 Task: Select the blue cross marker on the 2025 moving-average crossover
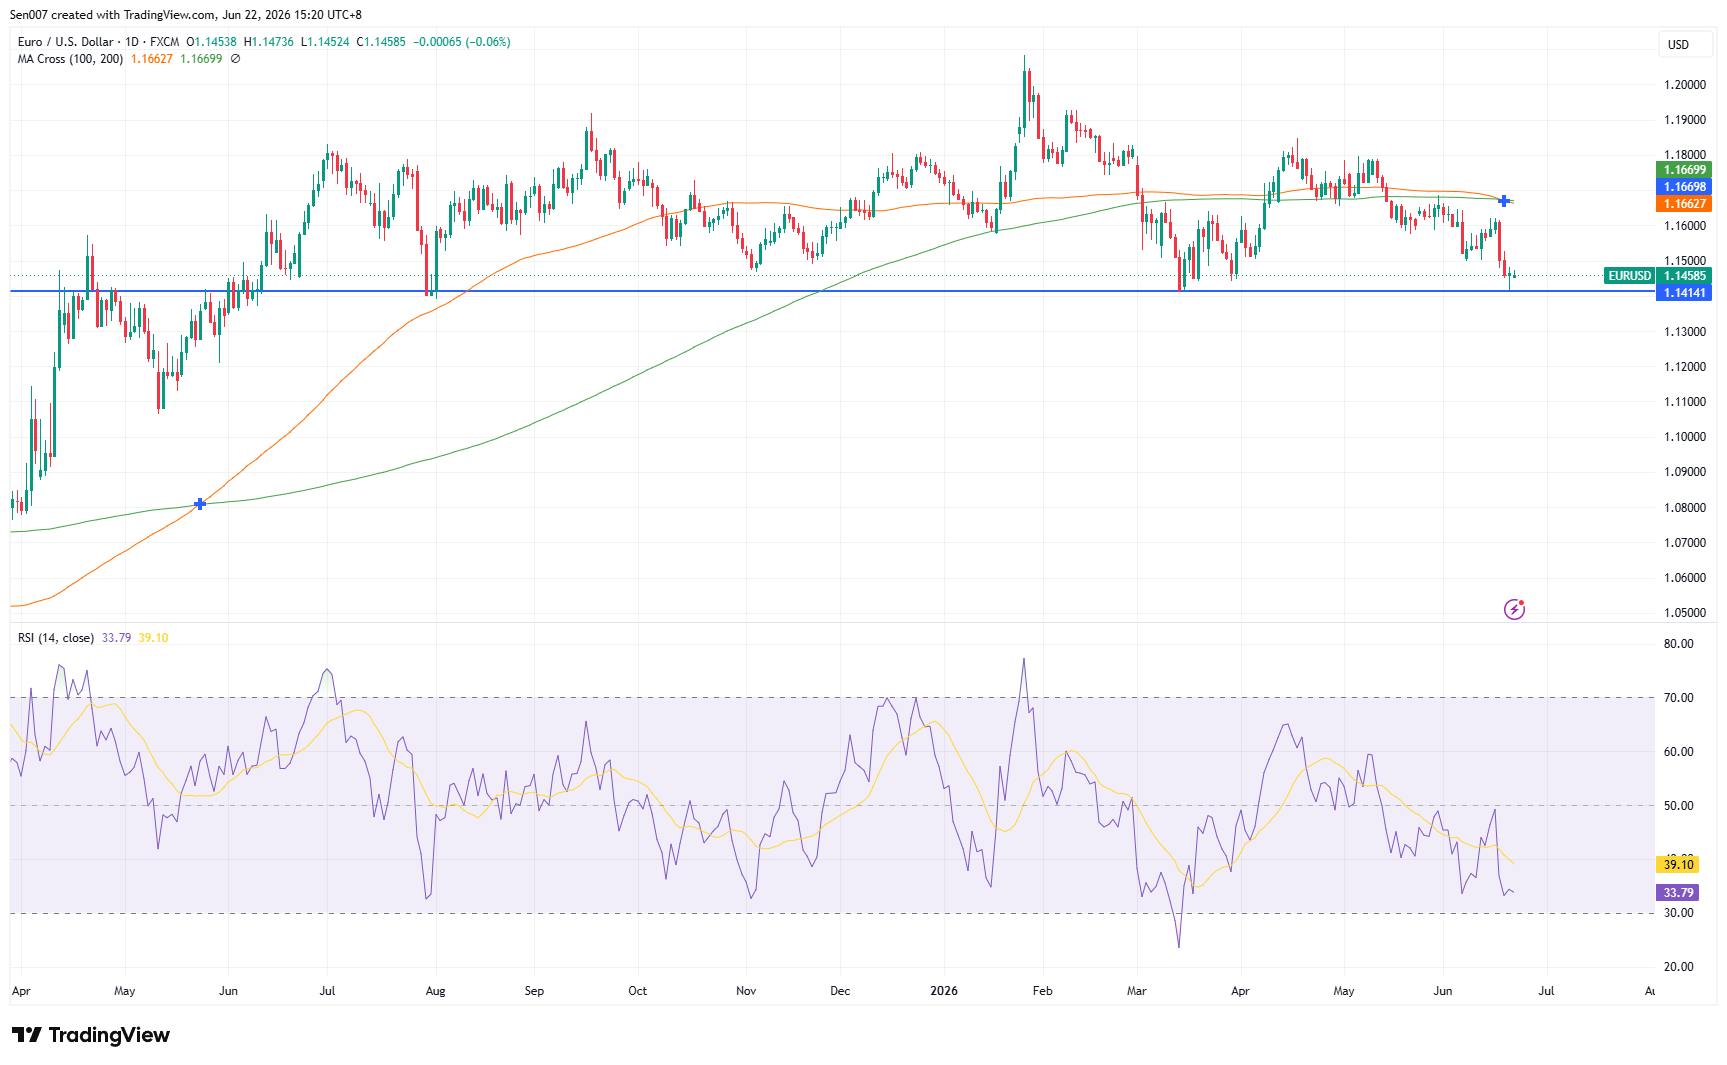coord(200,504)
